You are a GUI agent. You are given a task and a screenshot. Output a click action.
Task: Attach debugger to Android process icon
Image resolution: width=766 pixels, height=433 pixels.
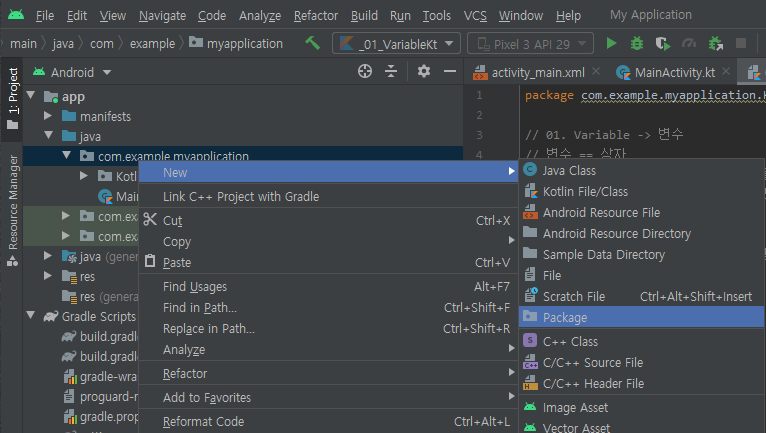[715, 43]
